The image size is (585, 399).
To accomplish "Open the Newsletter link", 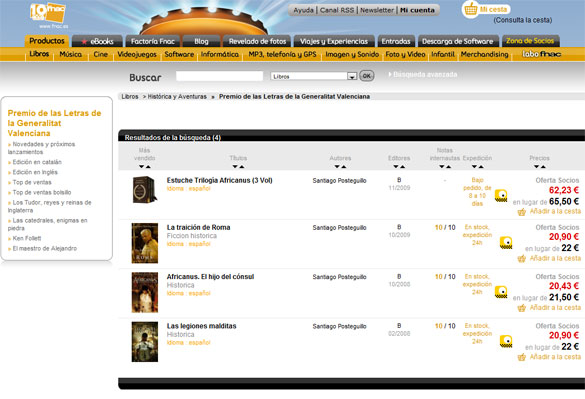I will (x=377, y=10).
